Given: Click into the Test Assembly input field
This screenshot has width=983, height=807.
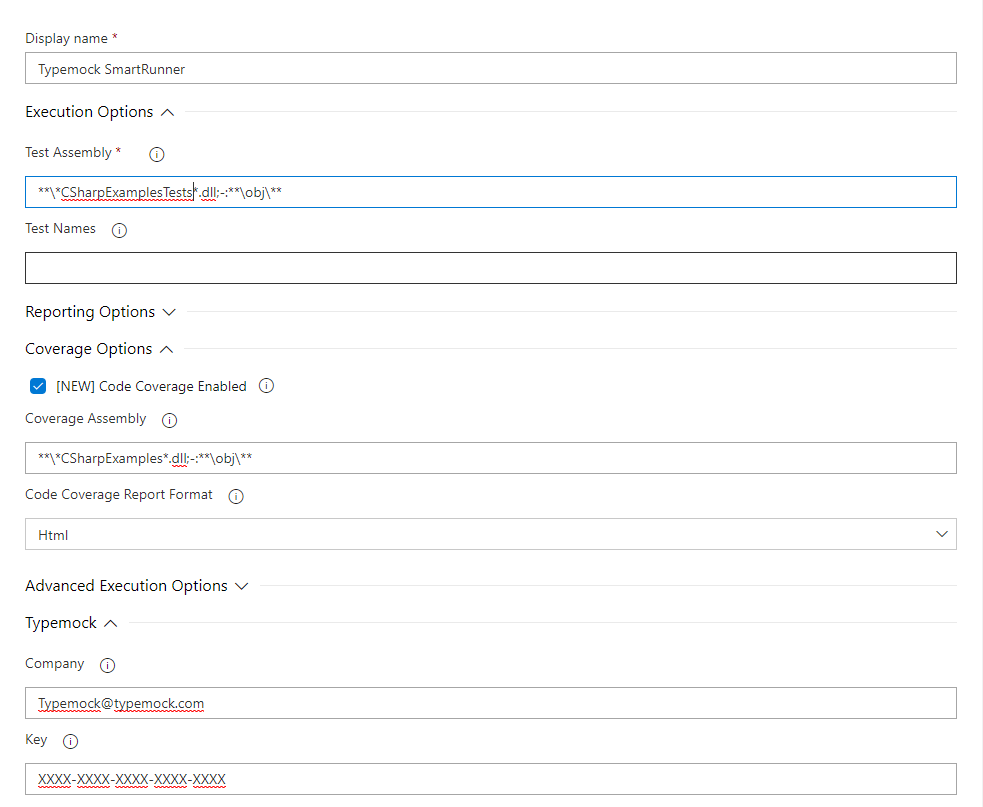Looking at the screenshot, I should pyautogui.click(x=600, y=192).
